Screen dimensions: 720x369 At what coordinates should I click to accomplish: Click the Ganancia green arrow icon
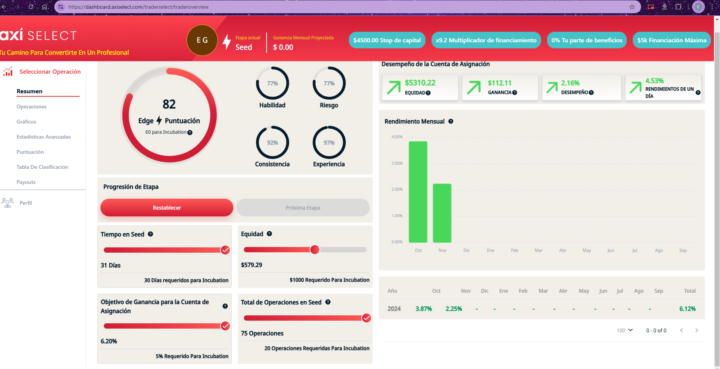pyautogui.click(x=473, y=88)
